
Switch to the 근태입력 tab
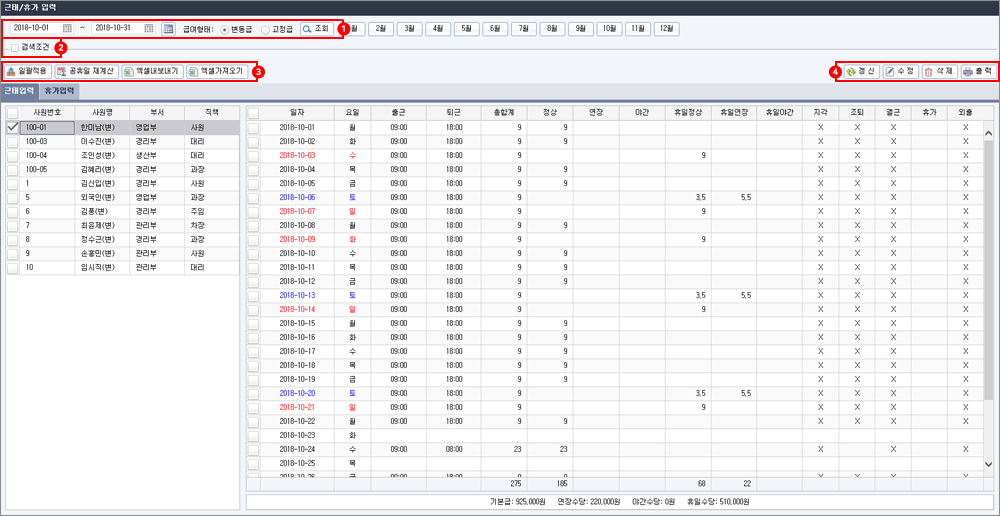tap(19, 91)
